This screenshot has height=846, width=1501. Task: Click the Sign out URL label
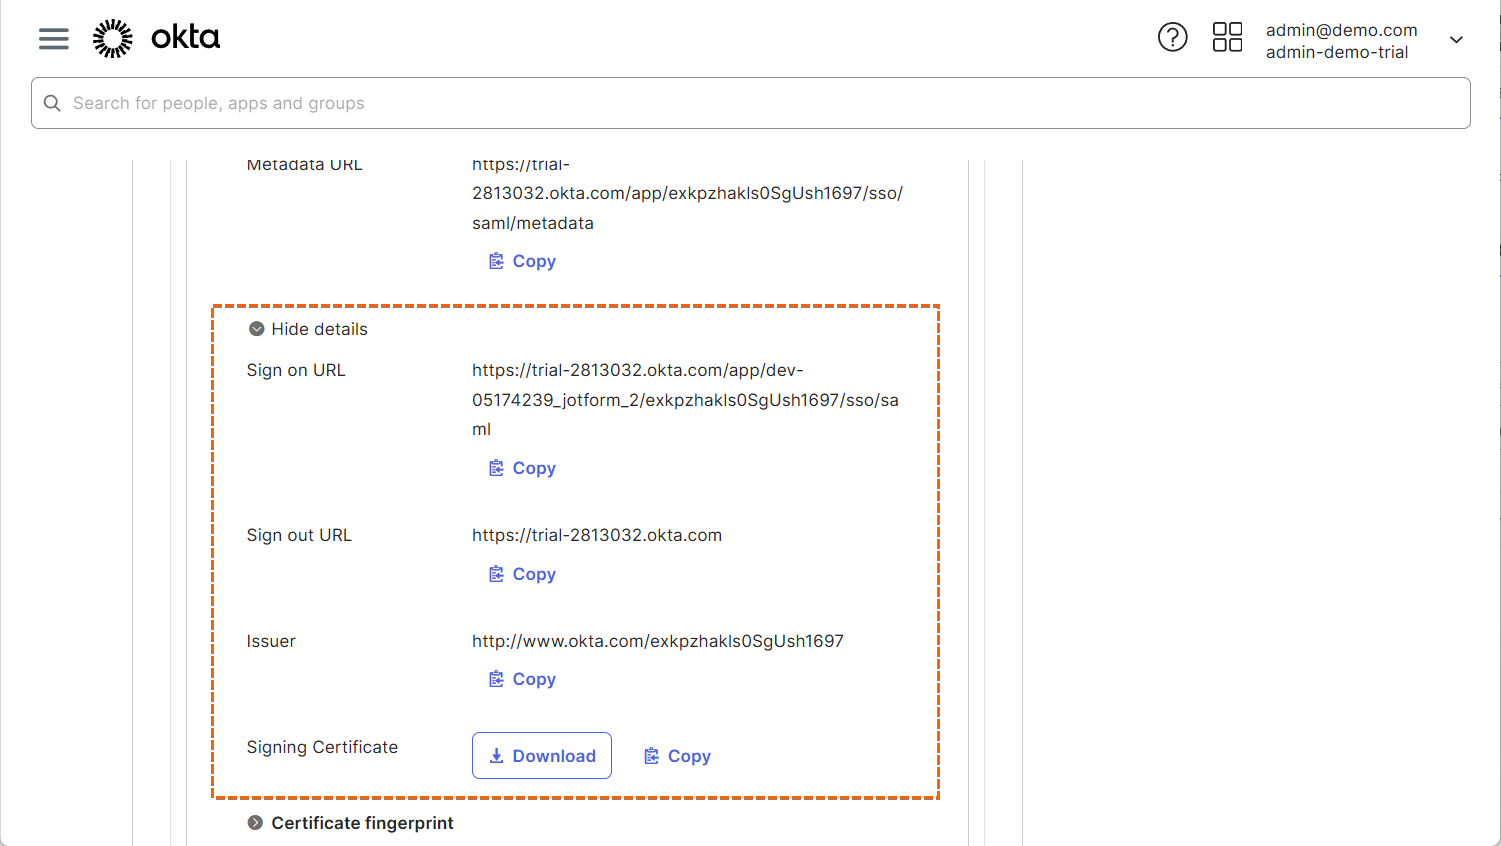[x=299, y=535]
